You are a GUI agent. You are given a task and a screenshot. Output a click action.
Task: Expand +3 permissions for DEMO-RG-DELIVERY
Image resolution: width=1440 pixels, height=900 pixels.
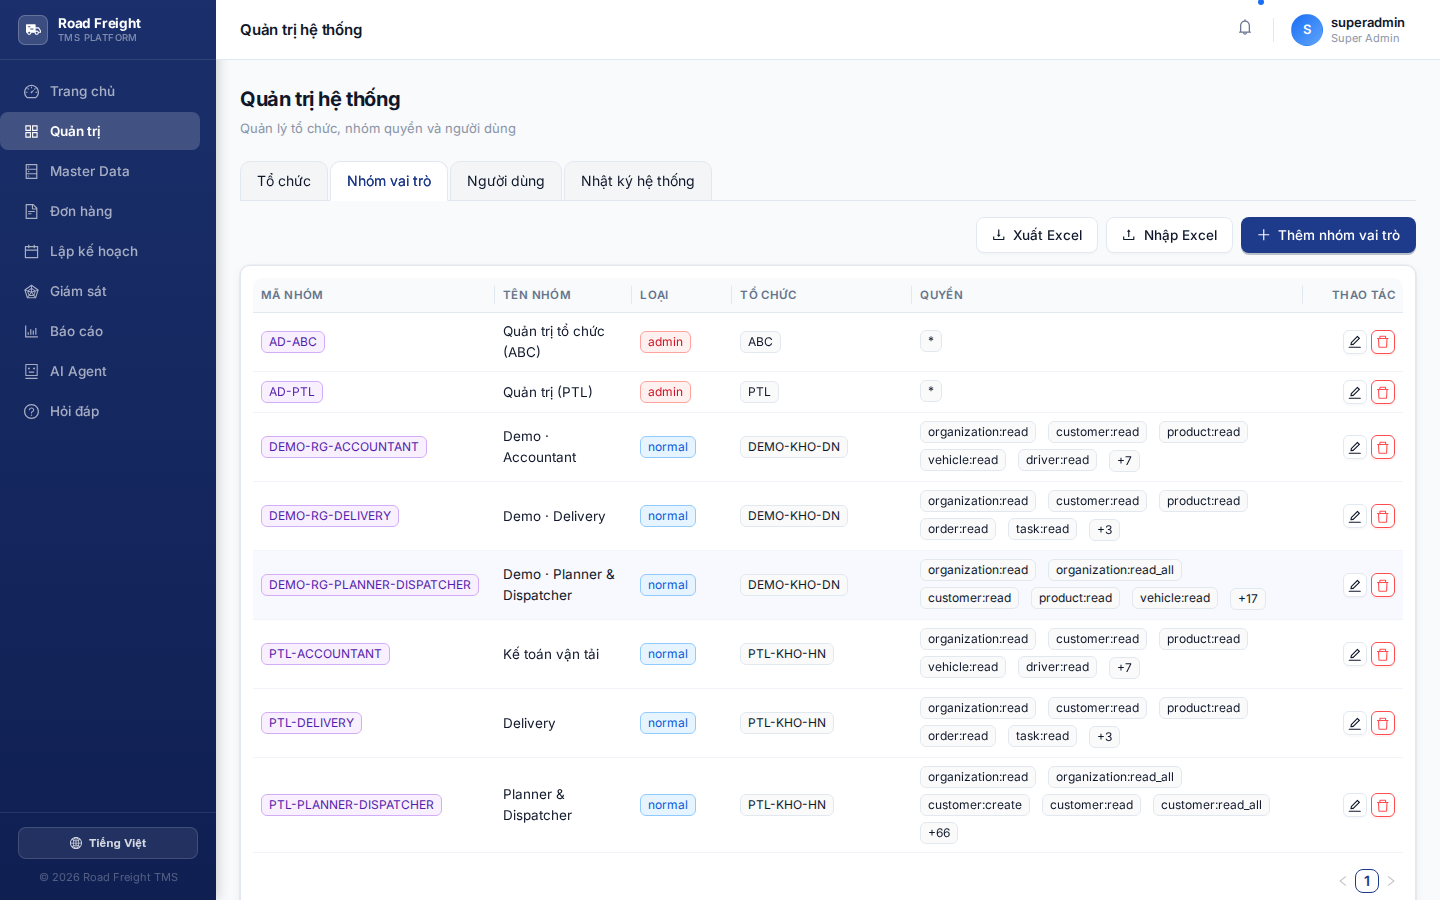point(1105,529)
